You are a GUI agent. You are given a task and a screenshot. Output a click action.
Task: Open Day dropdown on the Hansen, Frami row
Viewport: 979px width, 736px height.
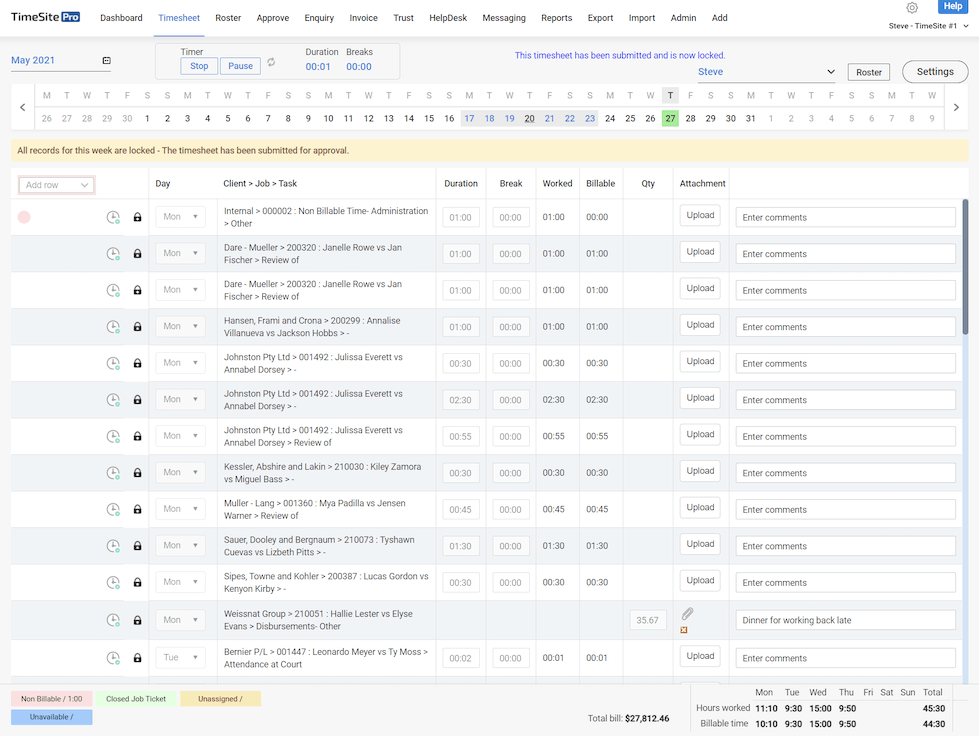tap(180, 326)
